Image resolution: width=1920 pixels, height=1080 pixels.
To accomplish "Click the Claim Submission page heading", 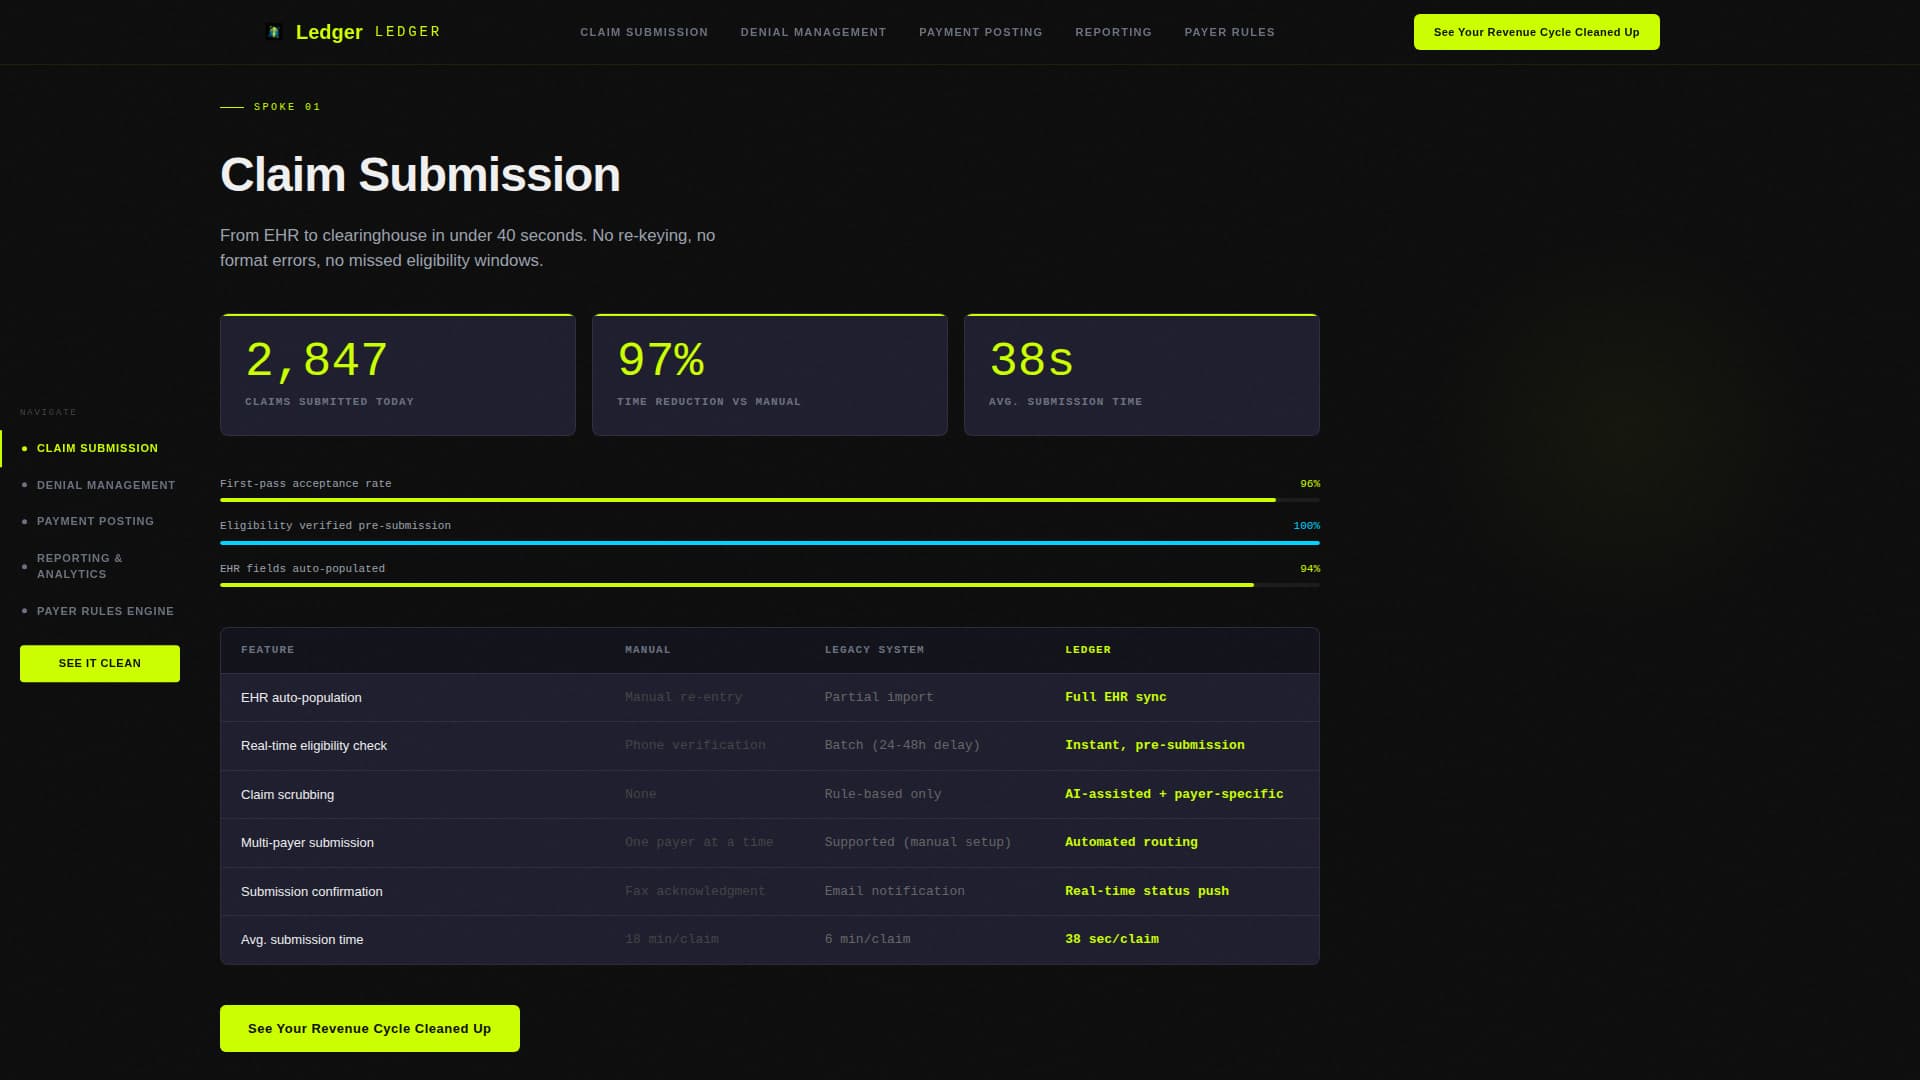I will 420,175.
